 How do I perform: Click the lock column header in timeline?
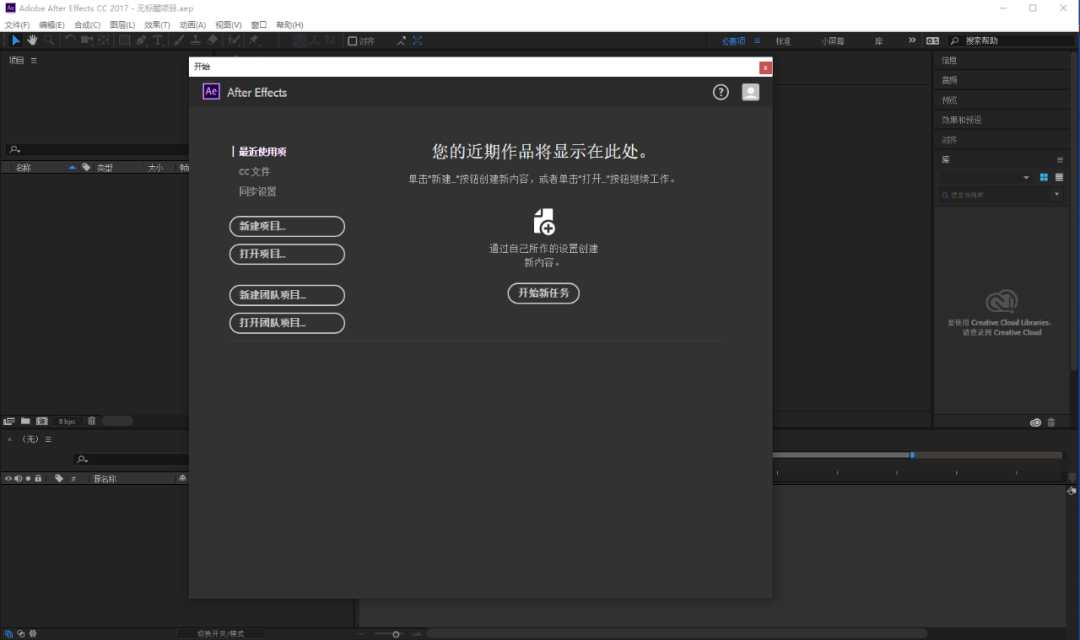coord(38,478)
